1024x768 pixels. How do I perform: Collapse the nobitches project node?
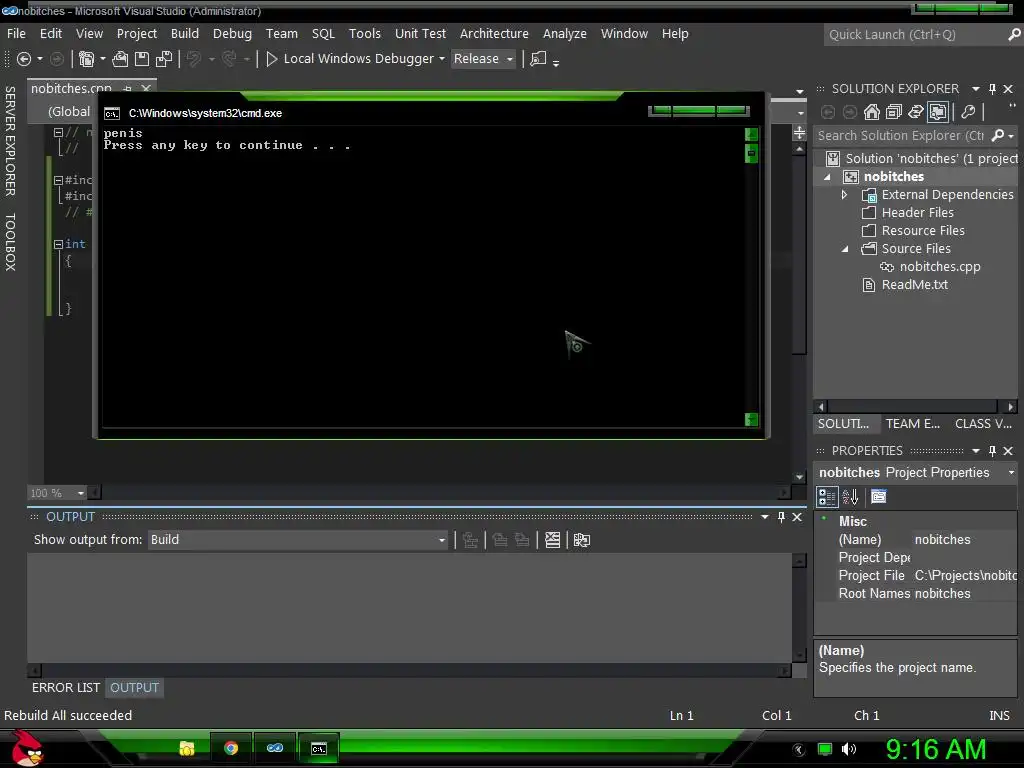(827, 177)
